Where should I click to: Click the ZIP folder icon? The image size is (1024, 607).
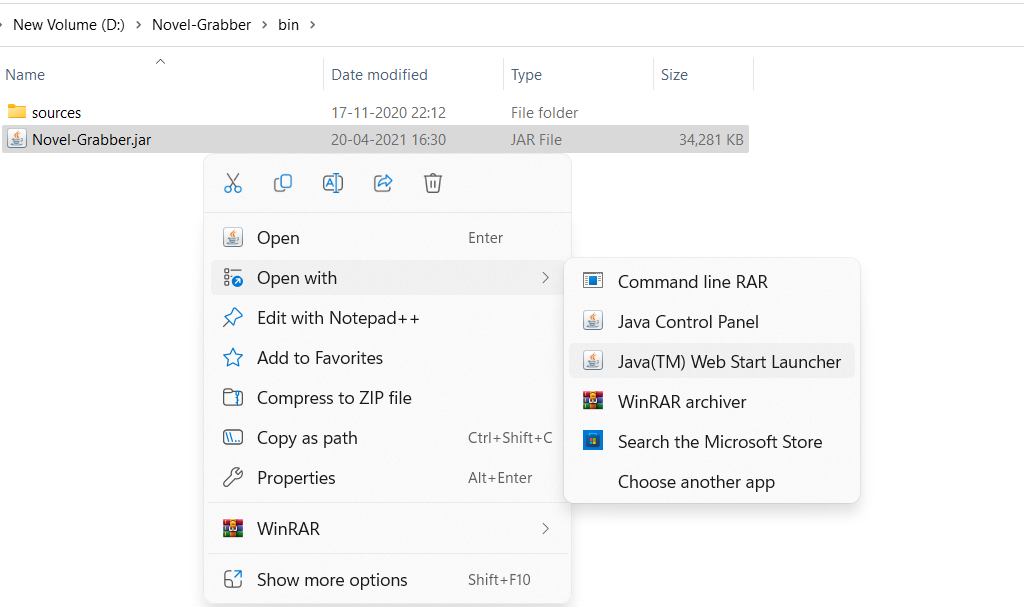(x=233, y=397)
